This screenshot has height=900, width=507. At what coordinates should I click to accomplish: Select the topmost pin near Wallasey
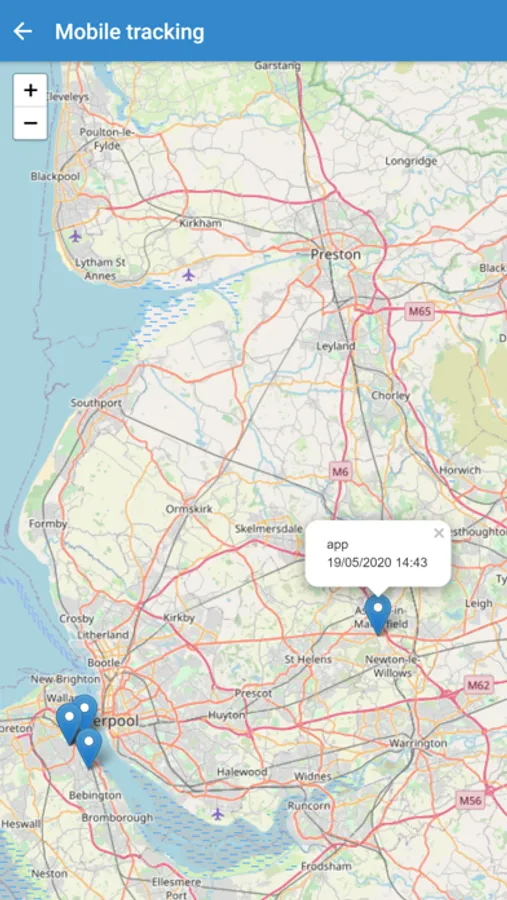85,709
